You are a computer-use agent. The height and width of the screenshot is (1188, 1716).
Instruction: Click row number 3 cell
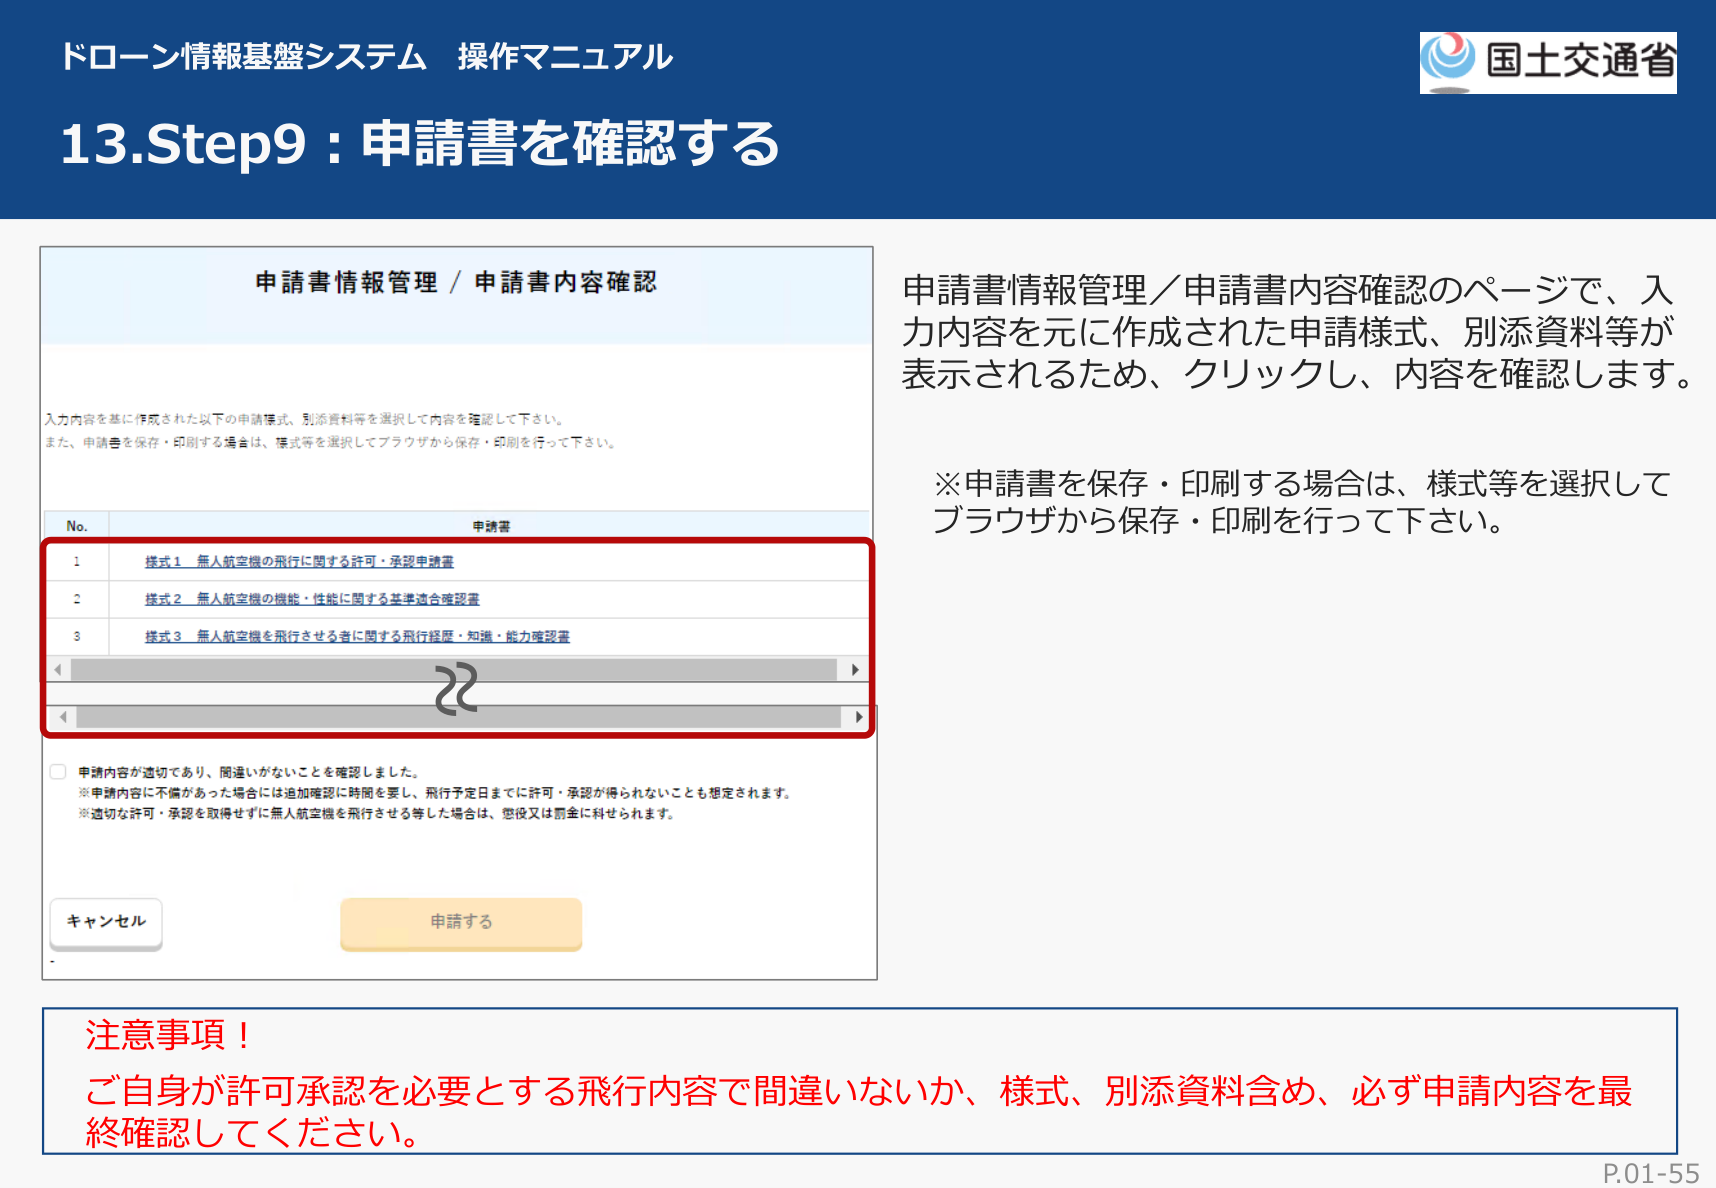click(x=77, y=636)
